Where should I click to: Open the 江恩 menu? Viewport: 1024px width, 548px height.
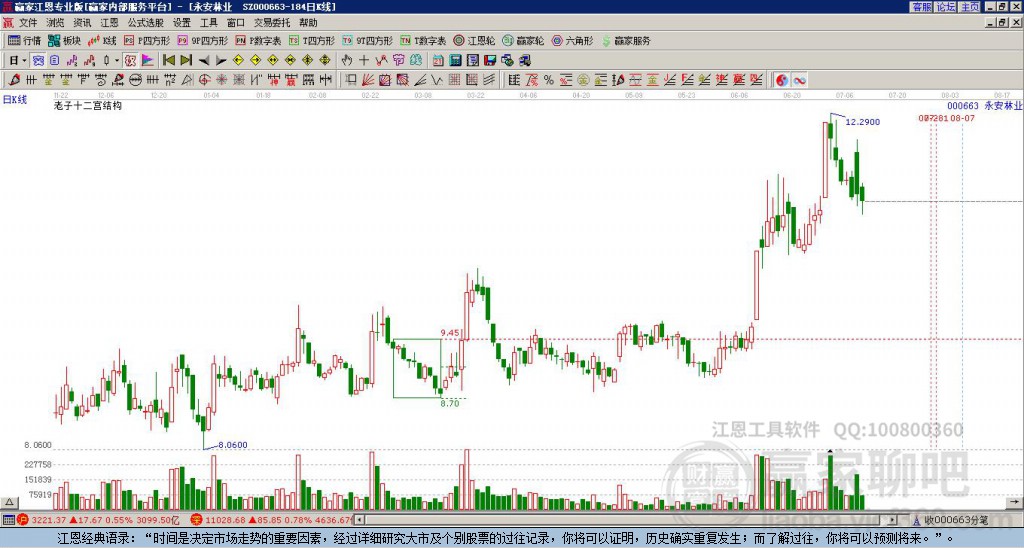[109, 23]
